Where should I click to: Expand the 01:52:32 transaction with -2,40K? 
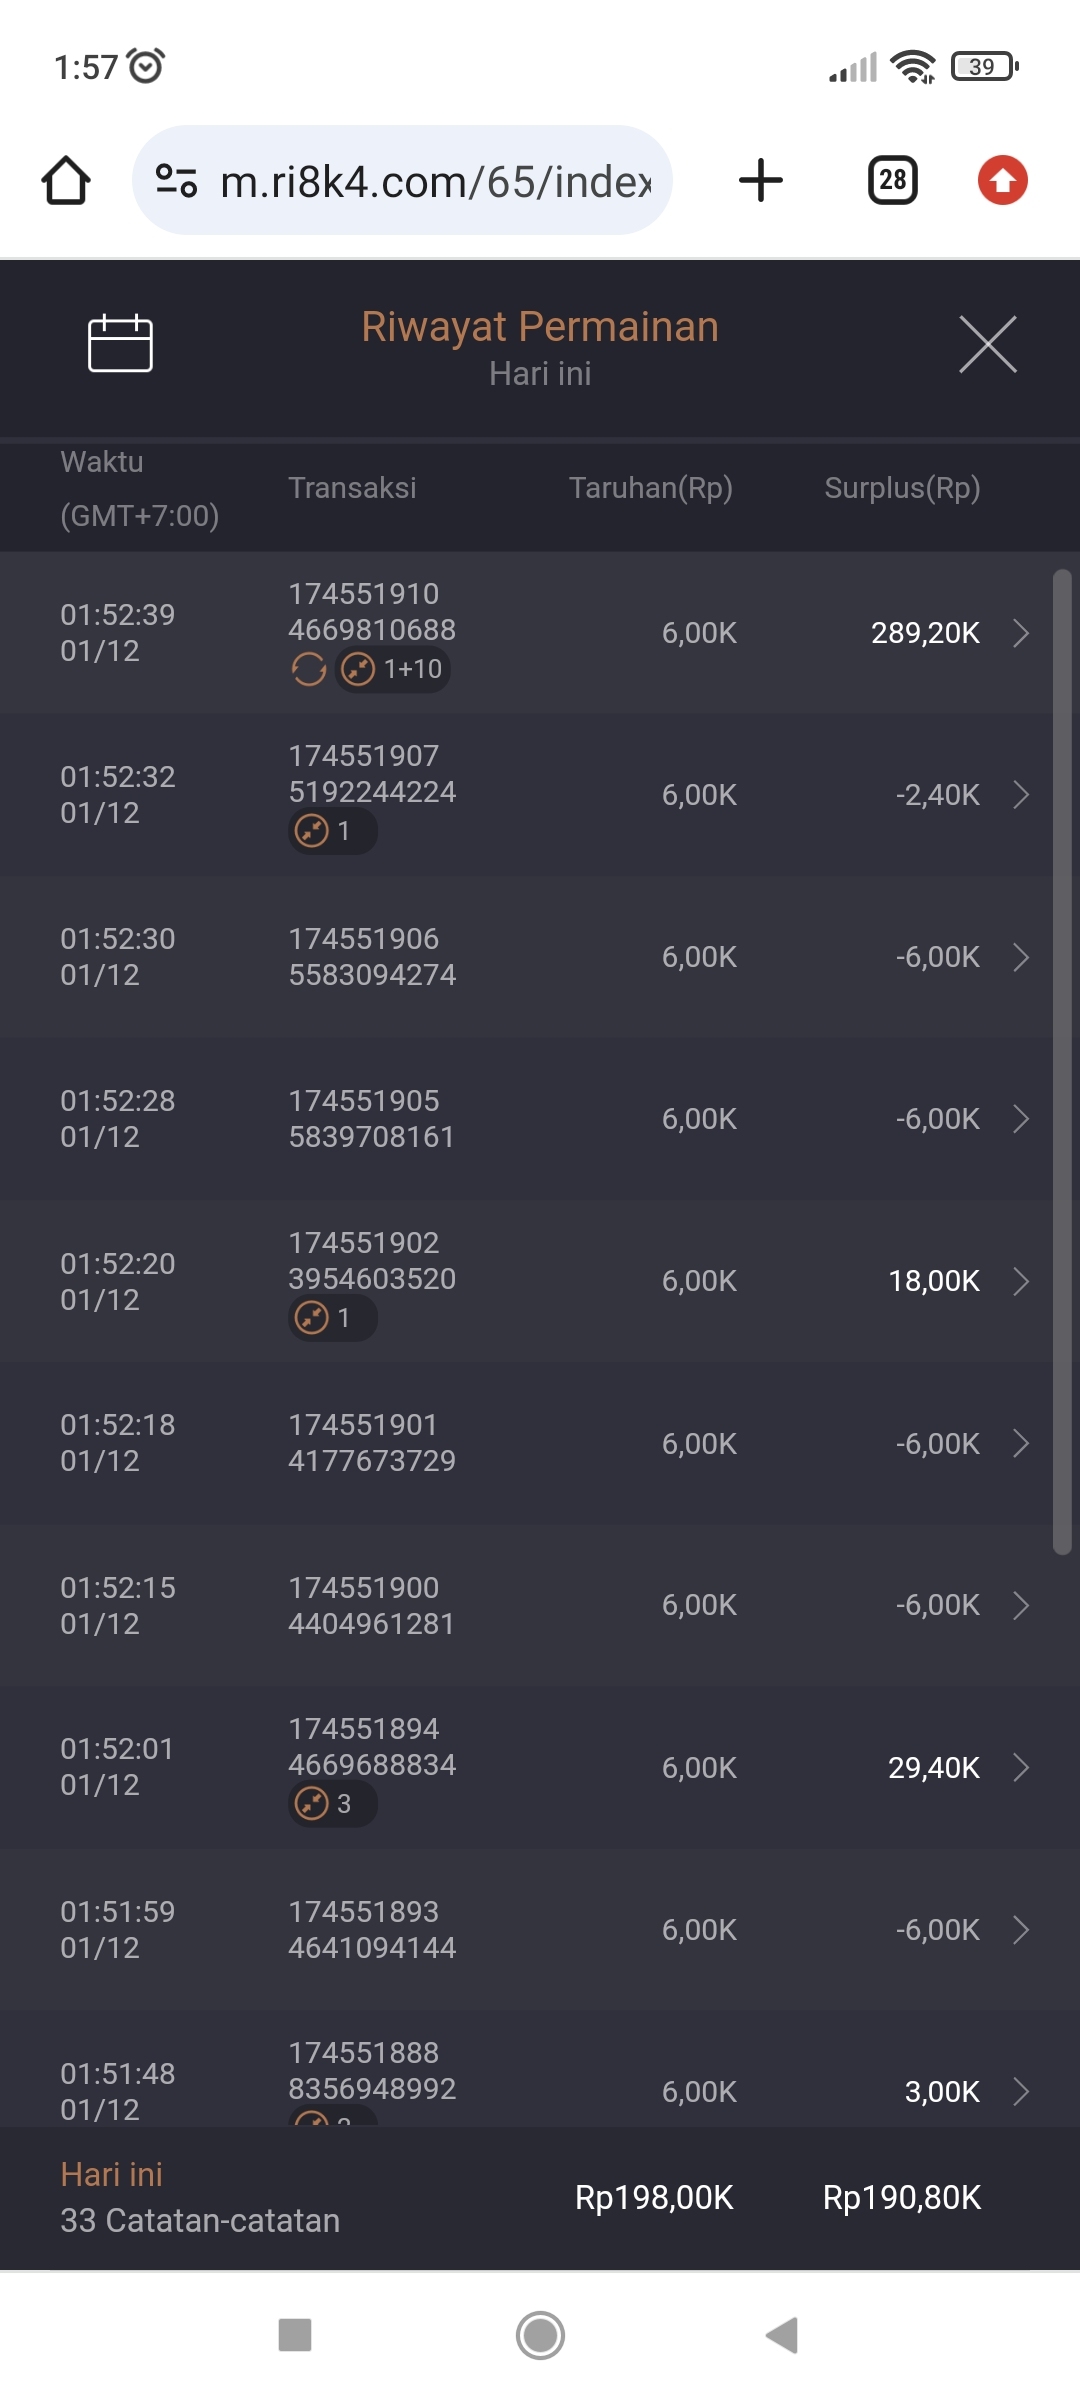(1020, 795)
